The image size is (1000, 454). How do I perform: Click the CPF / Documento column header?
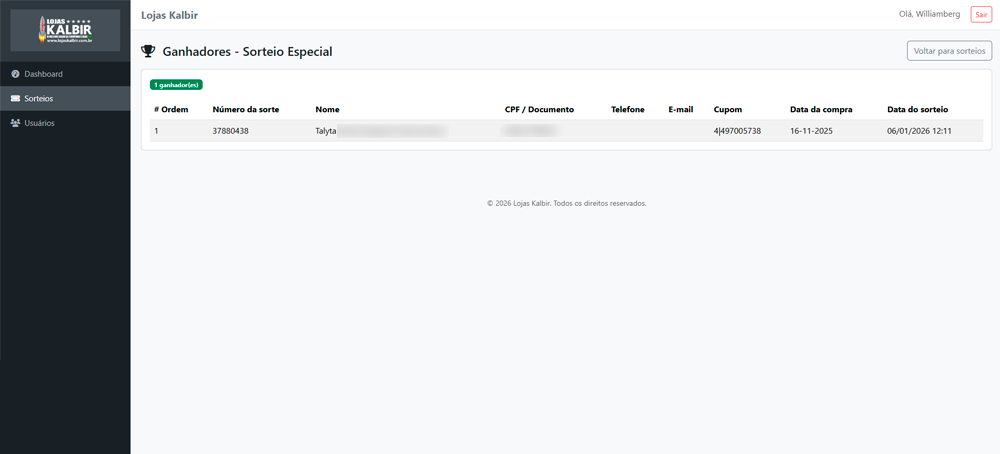tap(540, 110)
